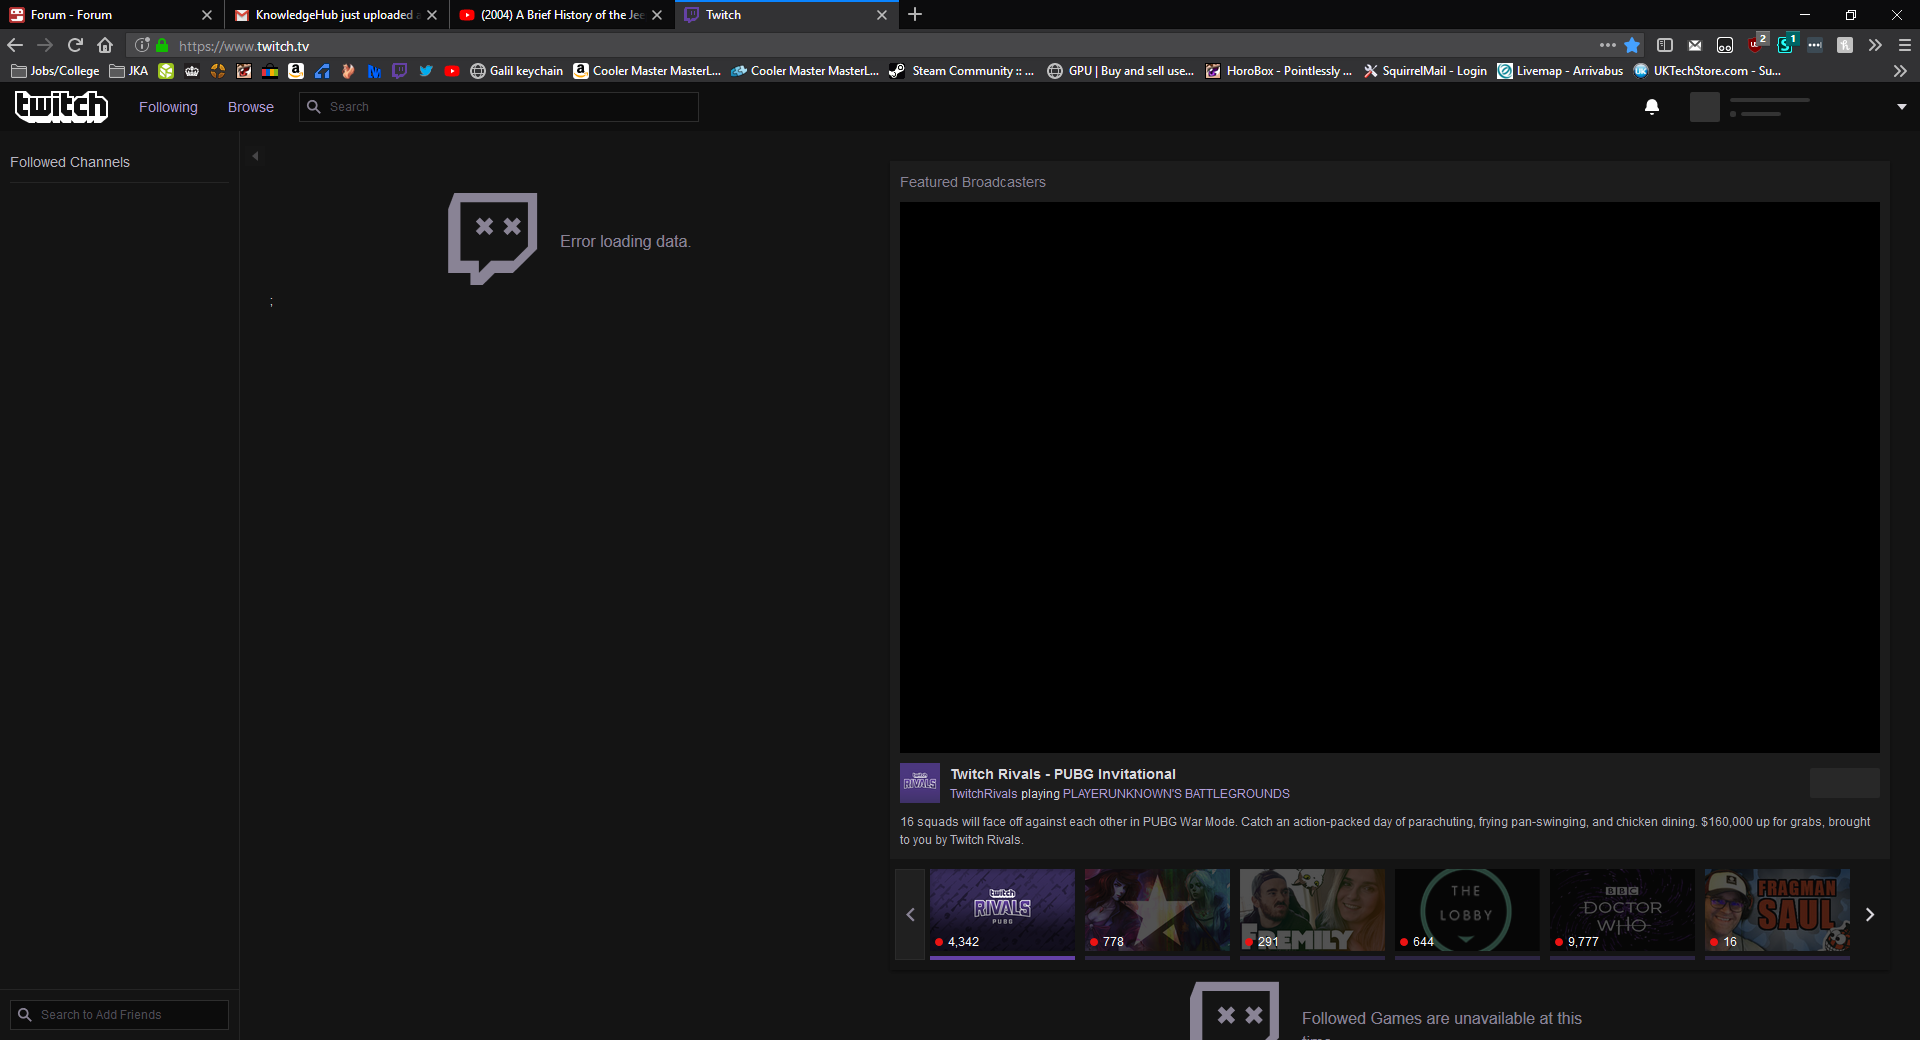Focus the Twitch Search box
The height and width of the screenshot is (1040, 1920).
point(499,107)
